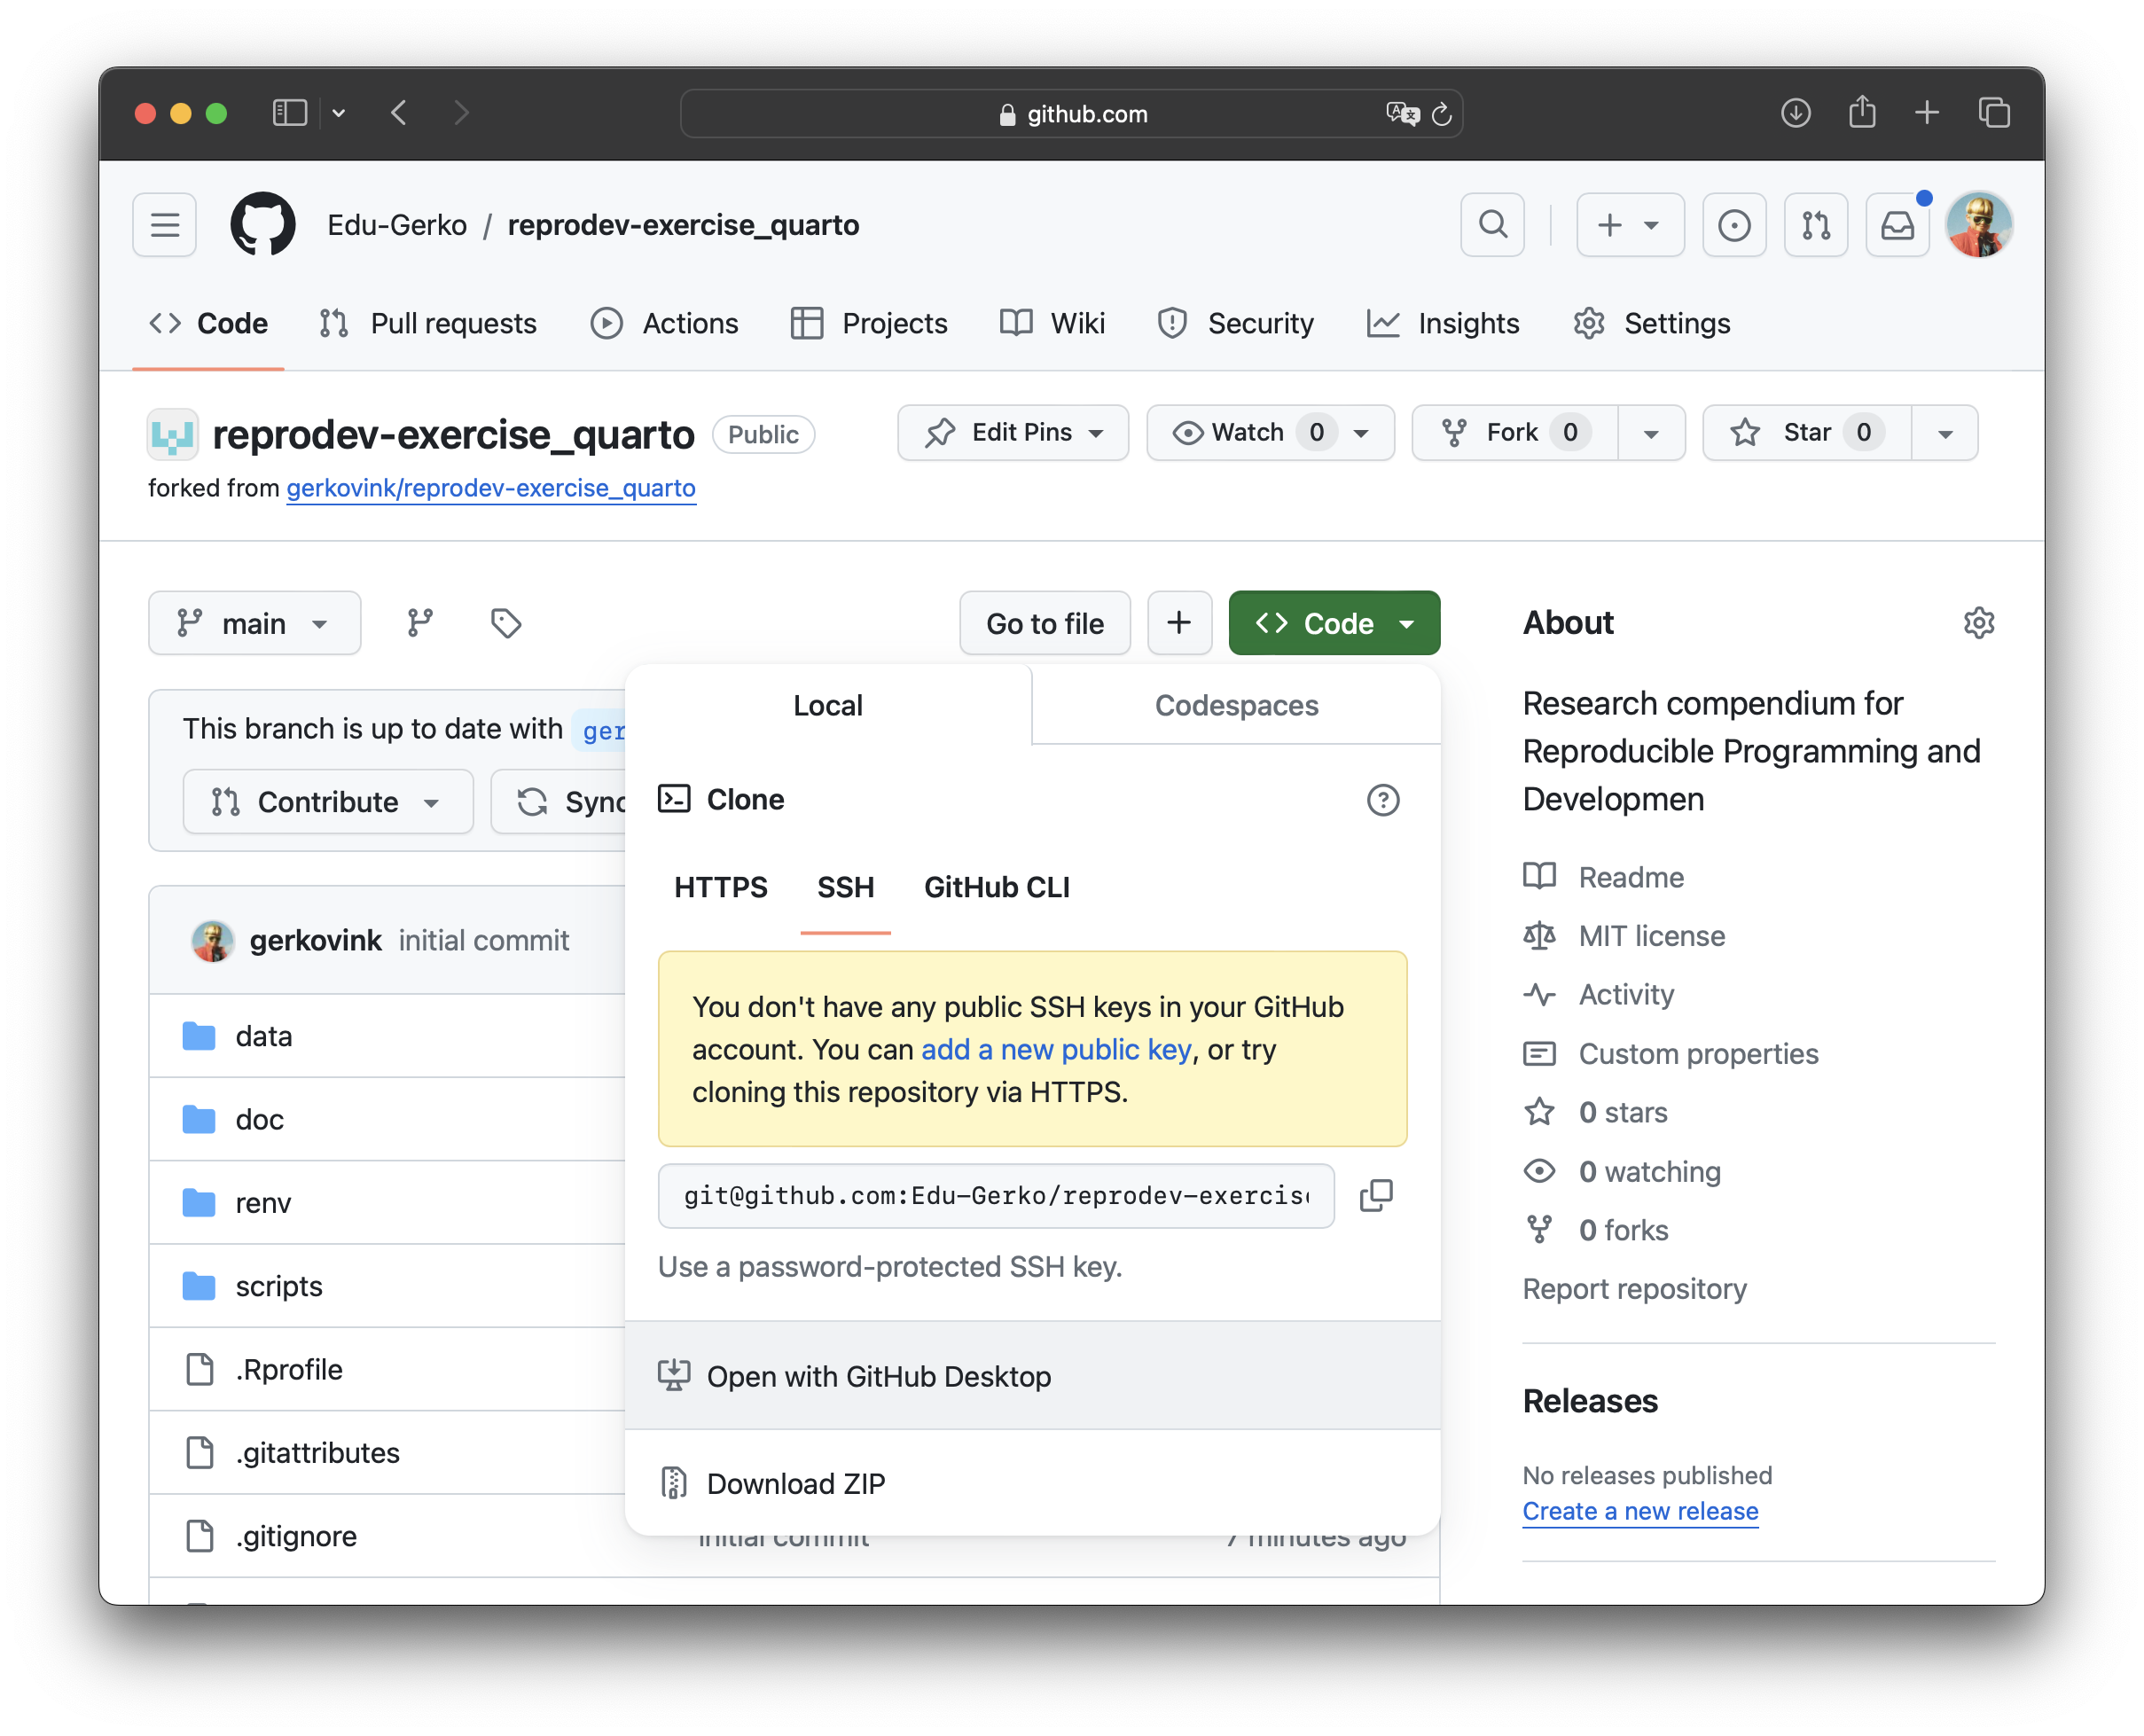Click the translate page icon in address bar
This screenshot has height=1736, width=2144.
(1402, 114)
